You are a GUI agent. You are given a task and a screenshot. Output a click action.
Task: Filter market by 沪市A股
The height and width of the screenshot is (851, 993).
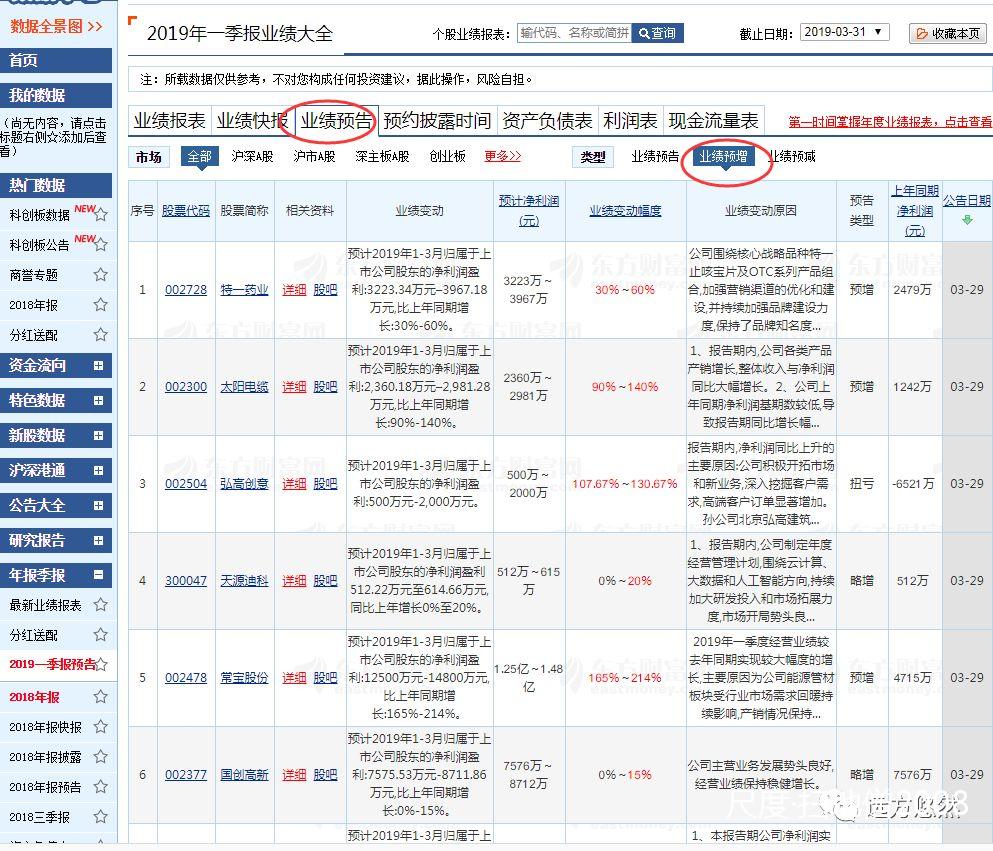[x=314, y=156]
